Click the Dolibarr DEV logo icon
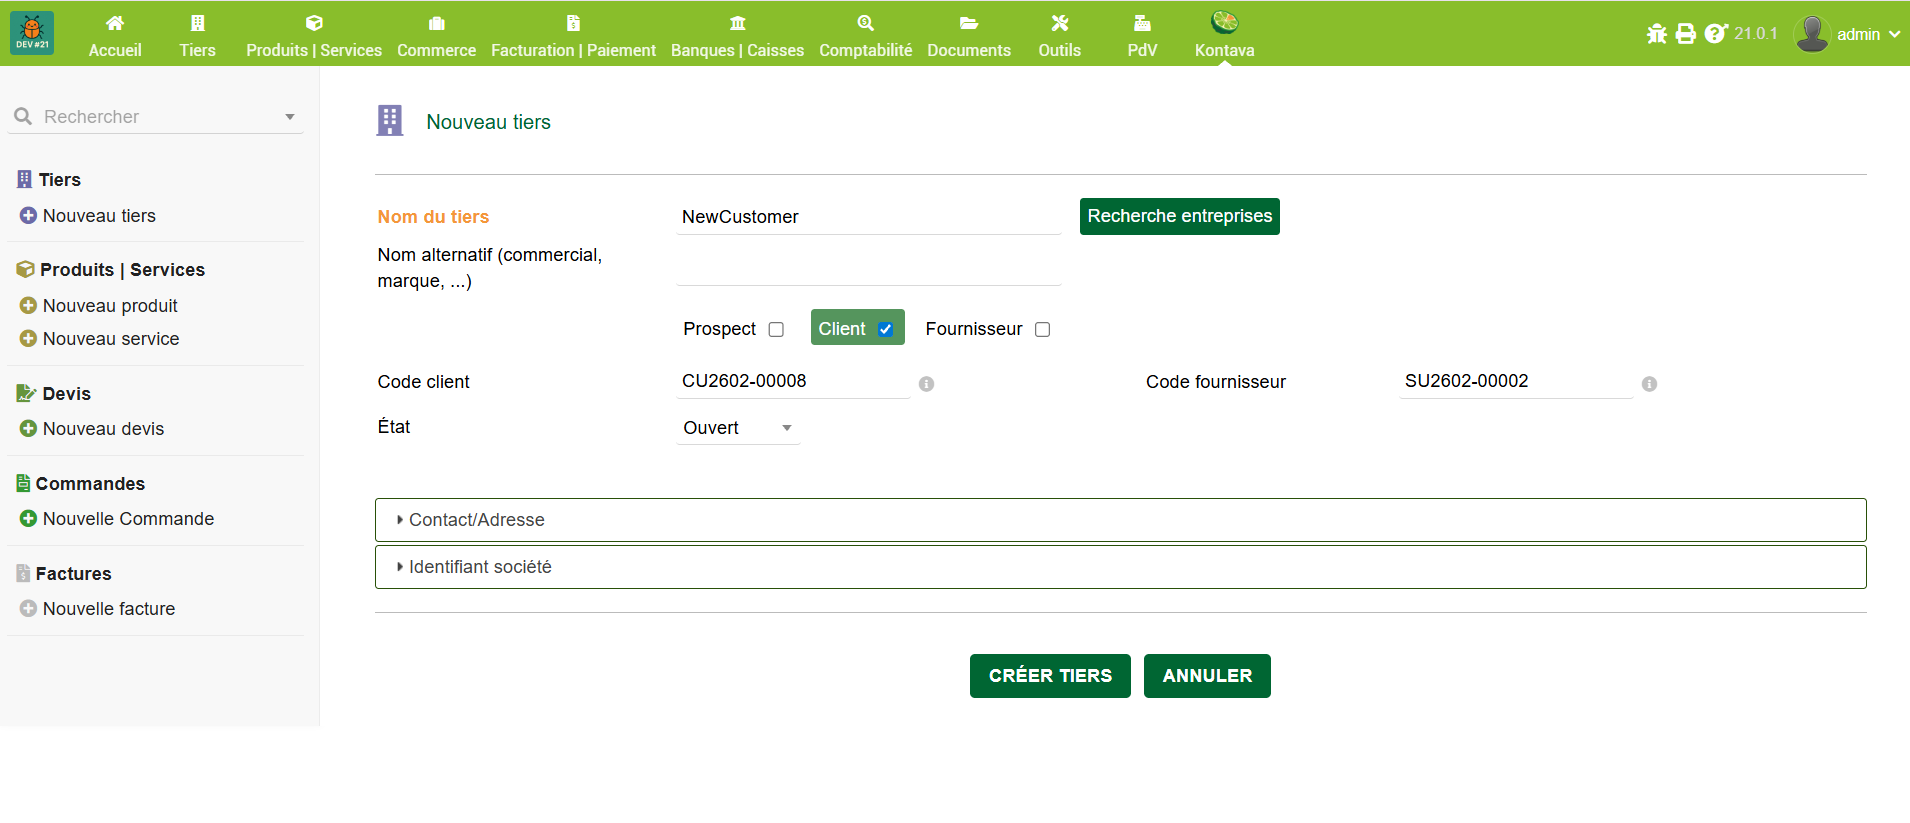Screen dimensions: 1910x823 point(32,33)
